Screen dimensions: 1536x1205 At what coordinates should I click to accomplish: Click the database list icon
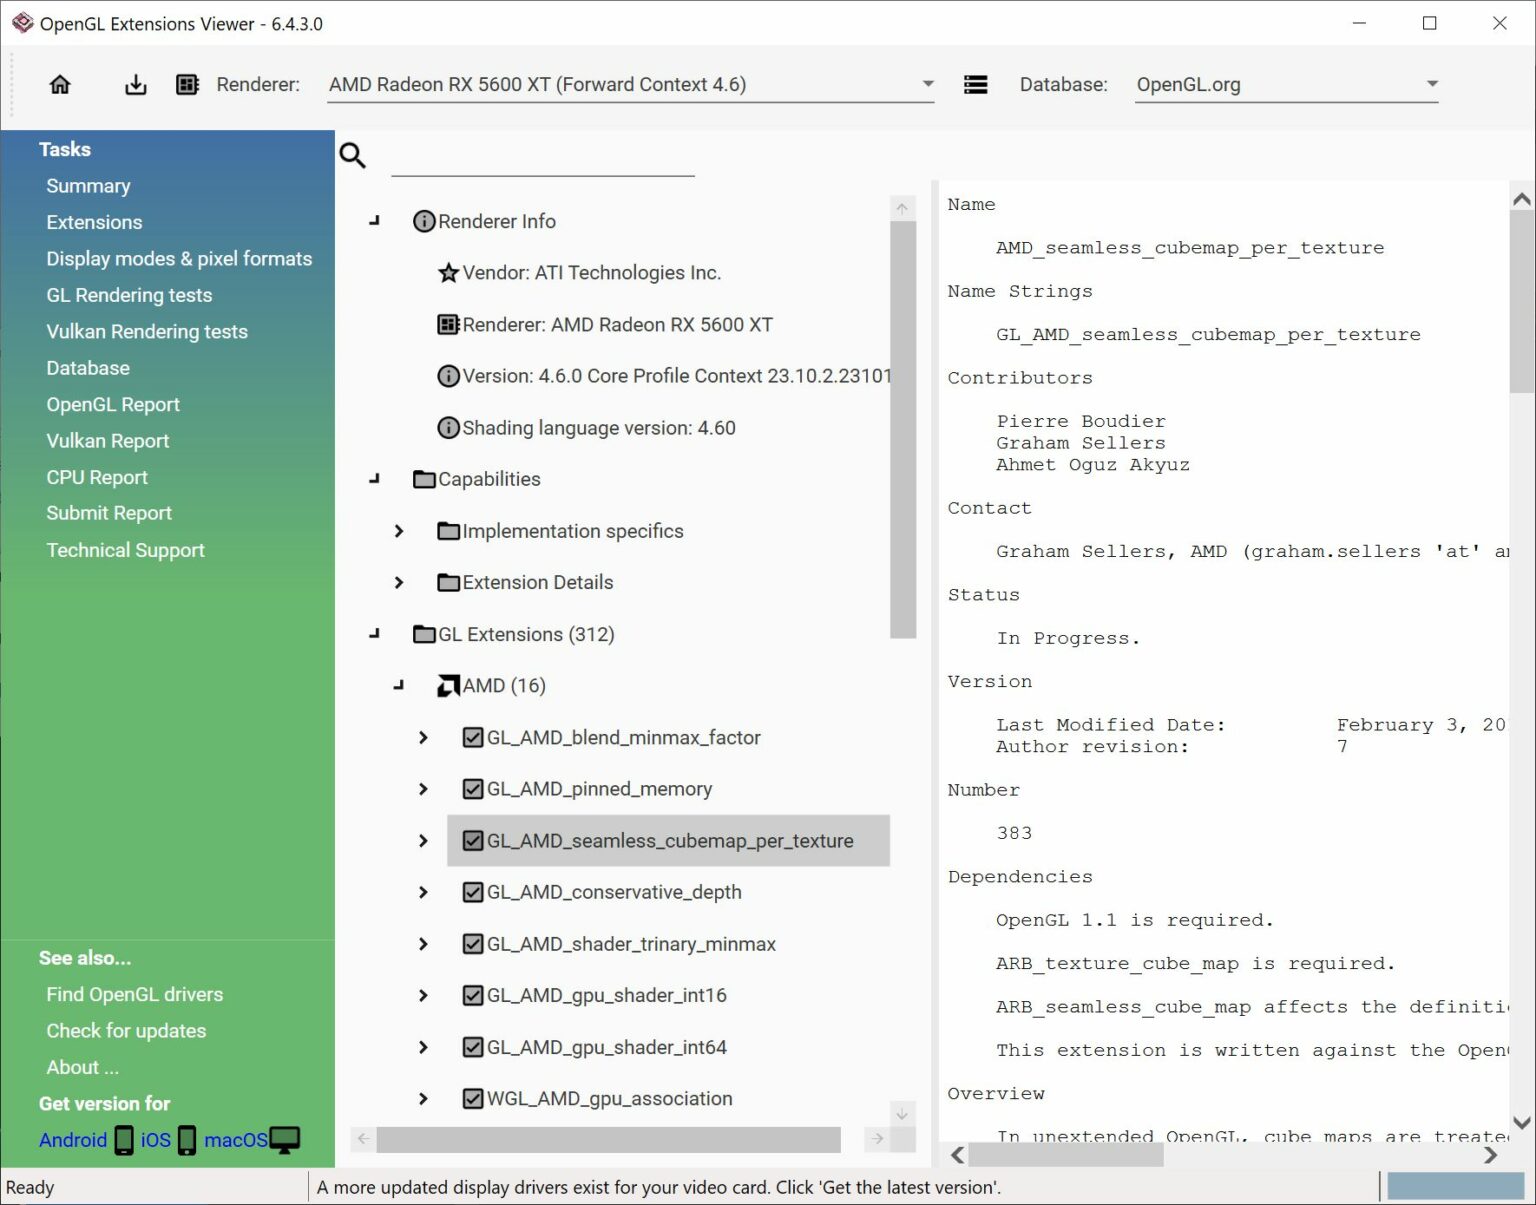pyautogui.click(x=975, y=85)
